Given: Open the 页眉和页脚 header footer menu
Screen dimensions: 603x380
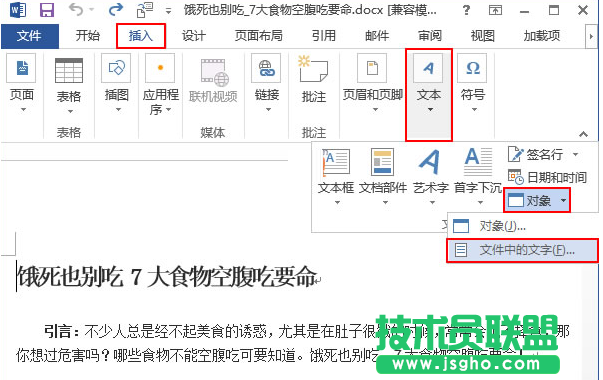Looking at the screenshot, I should point(372,83).
